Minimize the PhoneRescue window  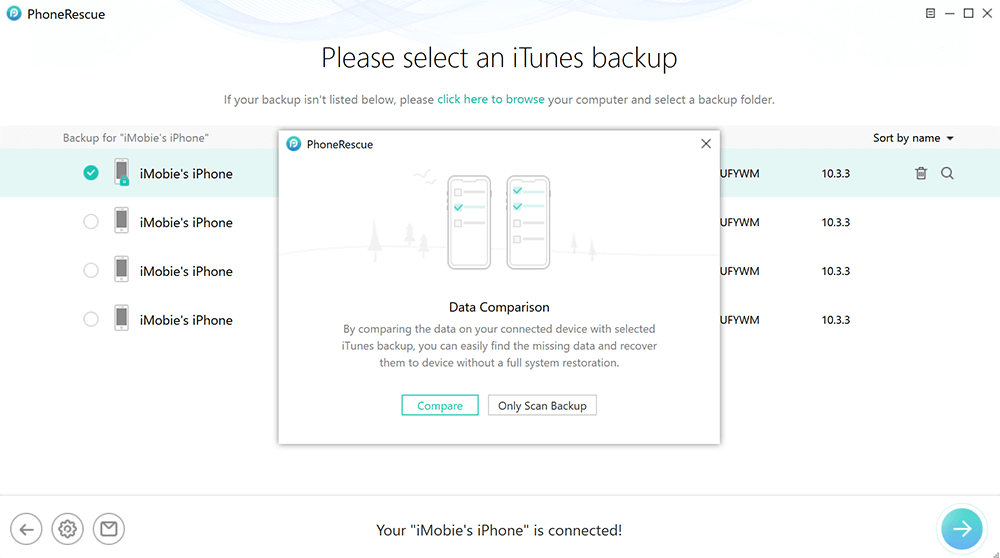coord(949,14)
